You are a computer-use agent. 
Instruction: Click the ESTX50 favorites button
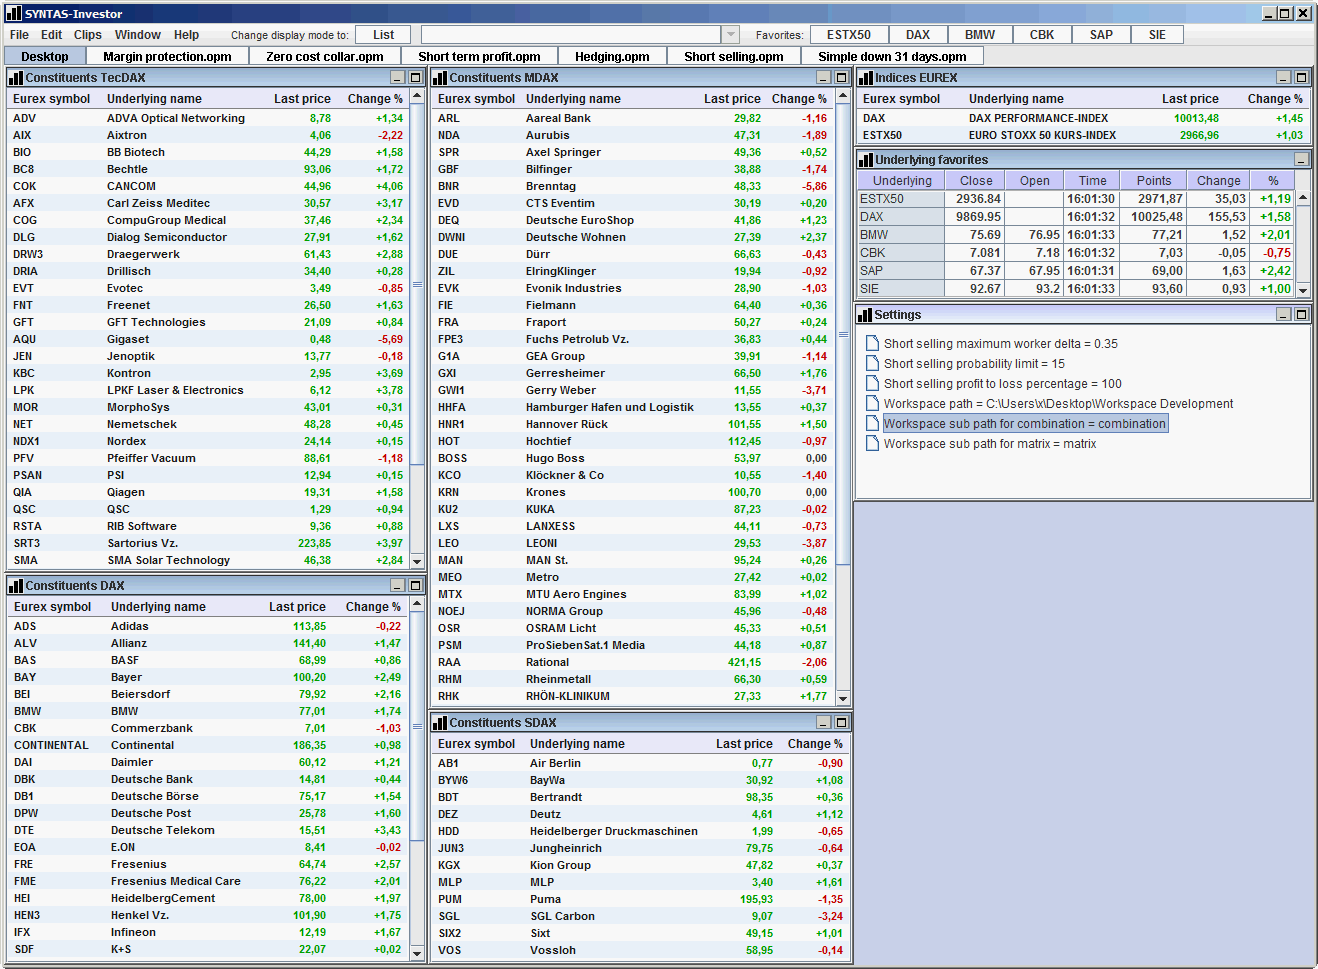[x=849, y=35]
